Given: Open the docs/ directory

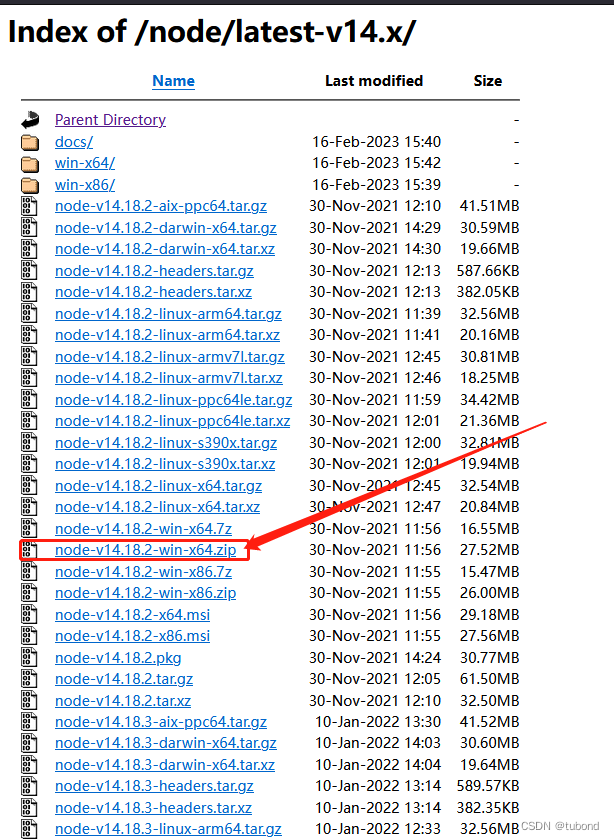Looking at the screenshot, I should (74, 142).
